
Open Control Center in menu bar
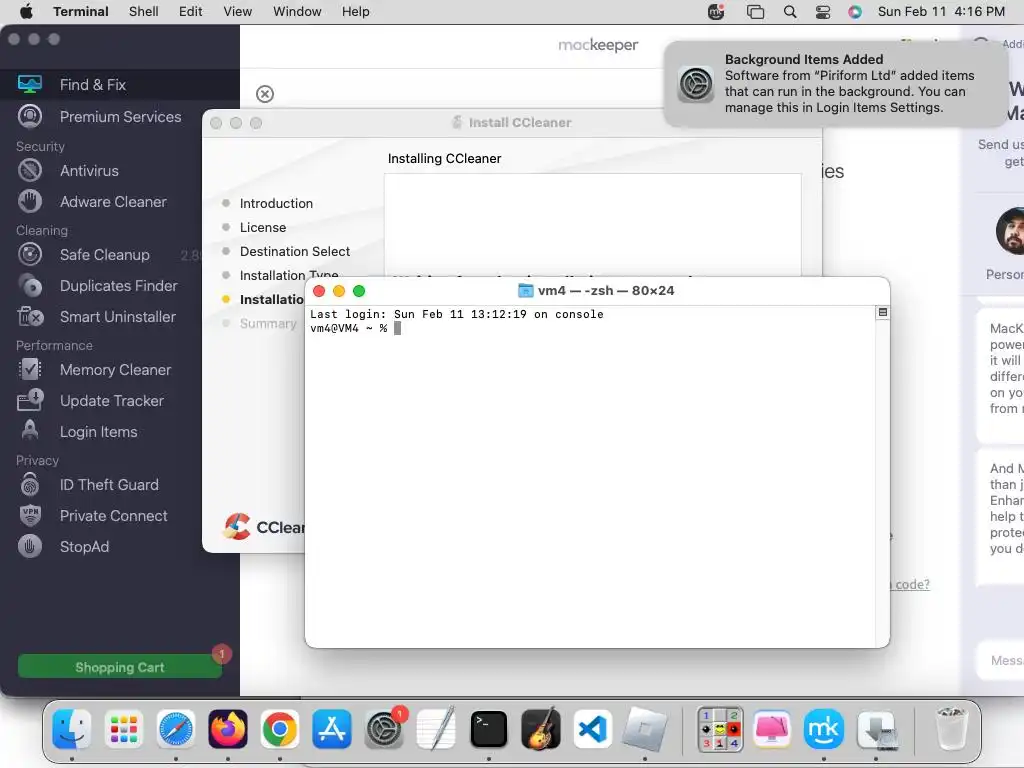pos(823,12)
